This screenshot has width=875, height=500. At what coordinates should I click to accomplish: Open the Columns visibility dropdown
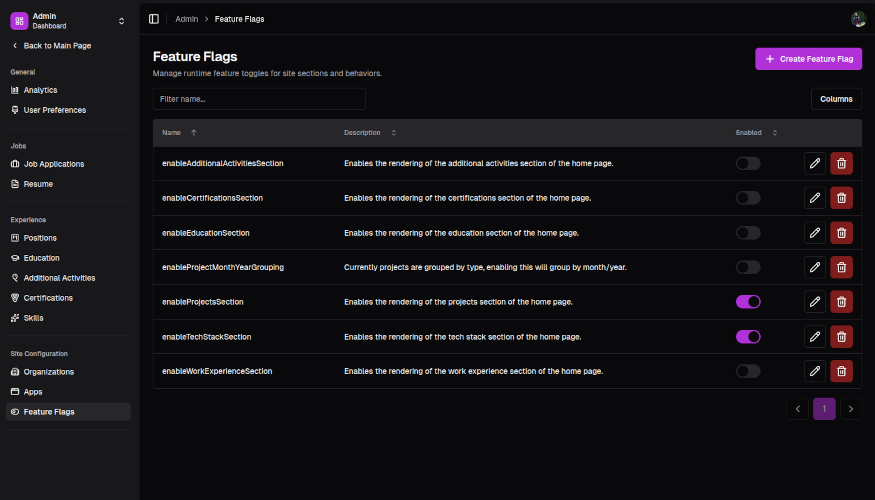click(836, 99)
